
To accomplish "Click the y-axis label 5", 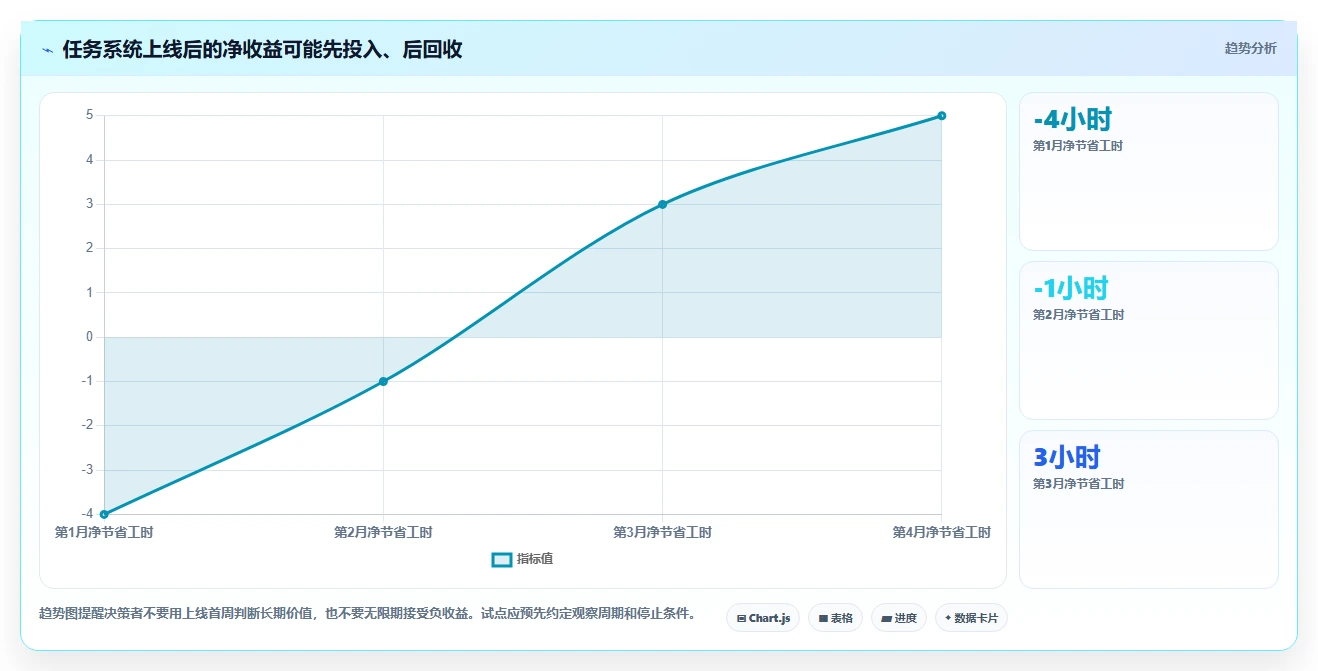I will pos(90,116).
